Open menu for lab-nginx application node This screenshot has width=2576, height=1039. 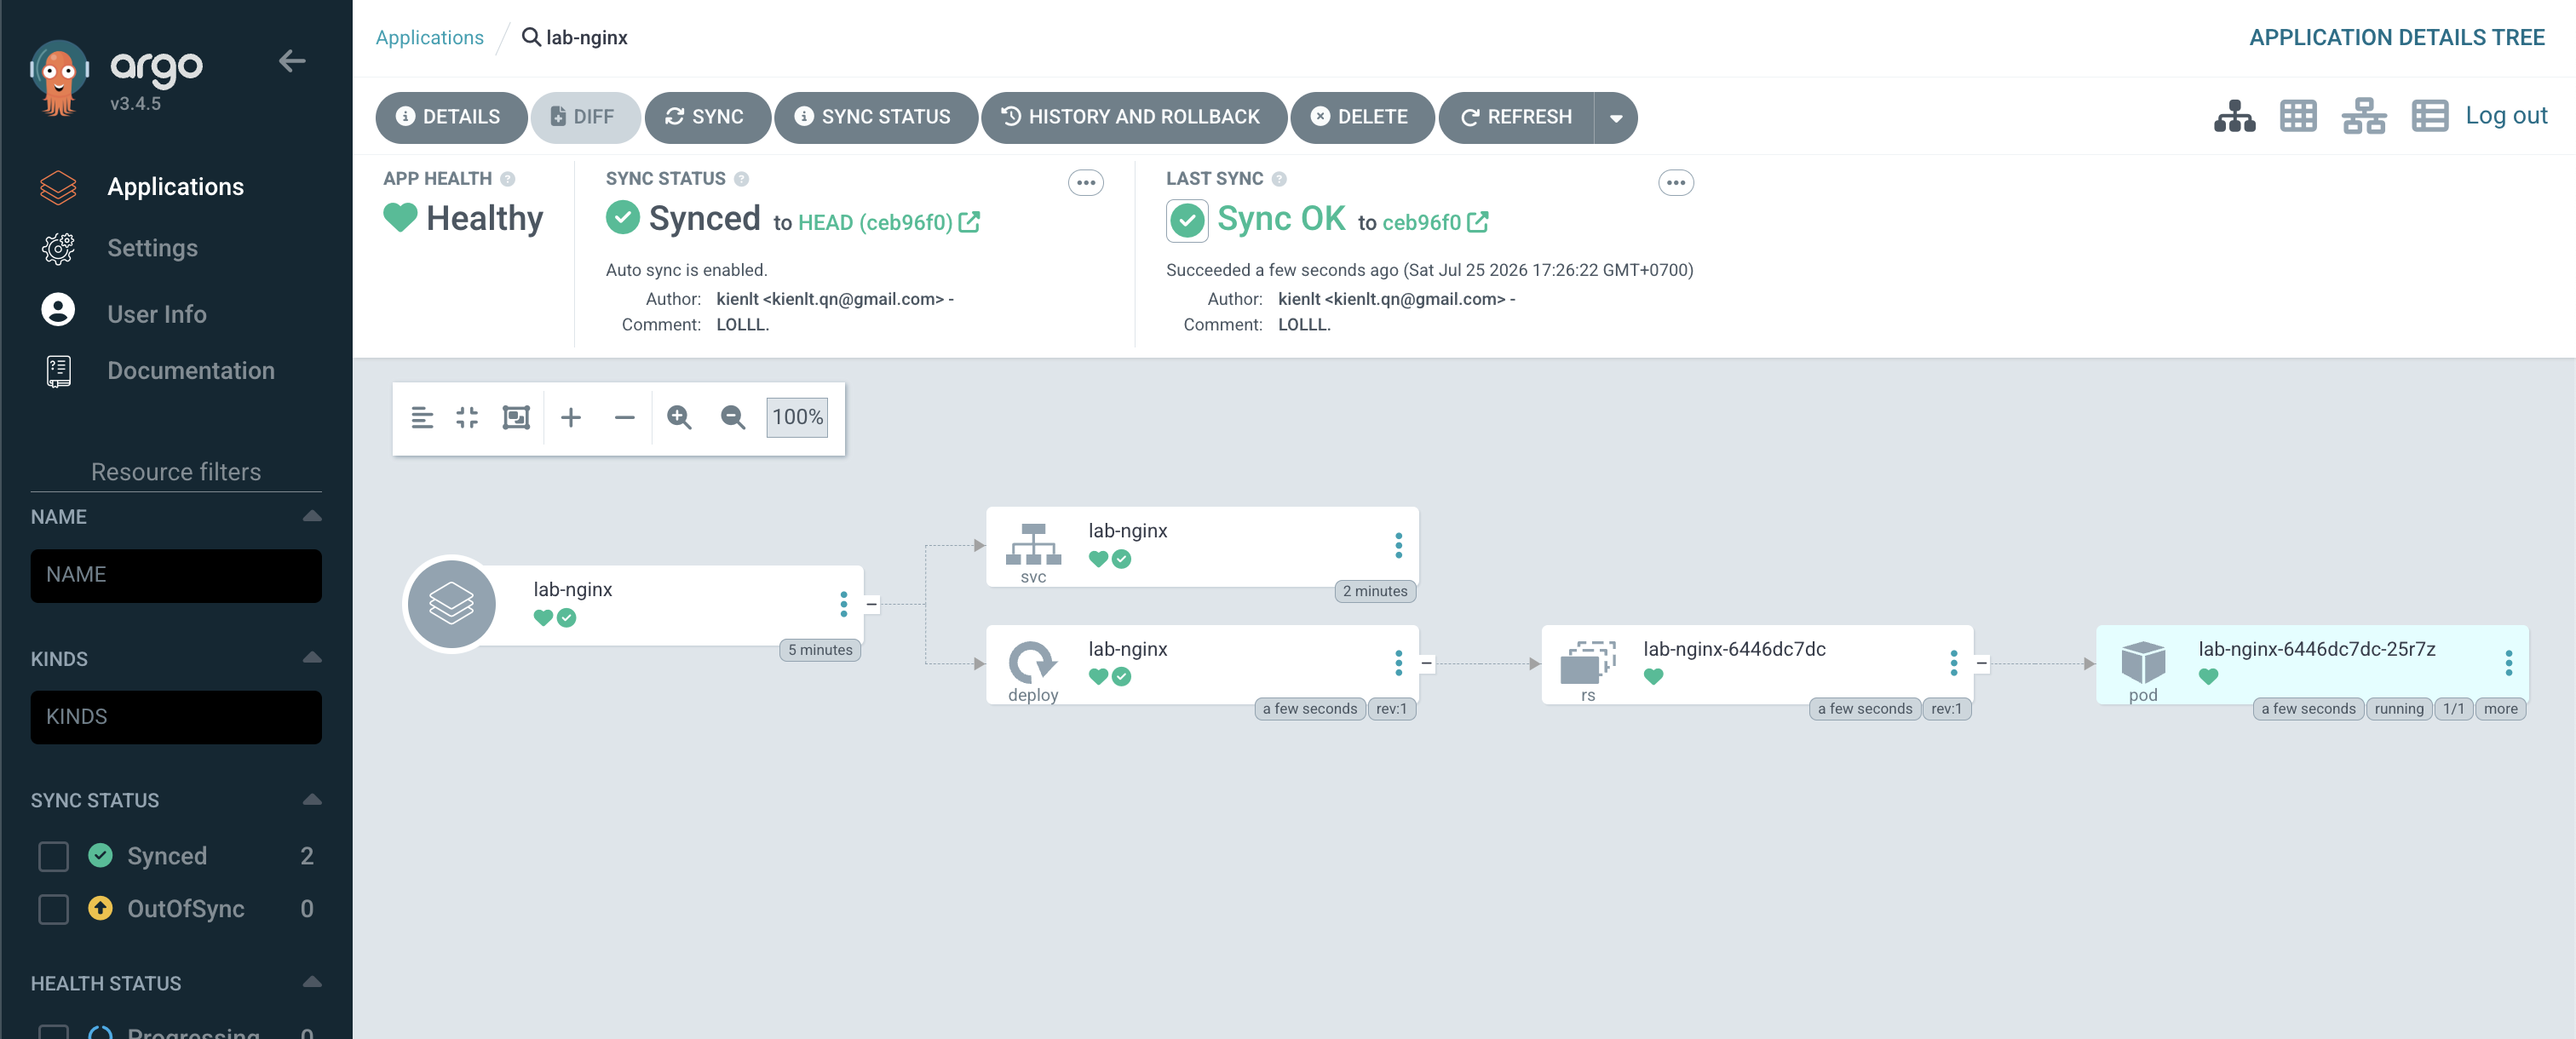pyautogui.click(x=844, y=604)
